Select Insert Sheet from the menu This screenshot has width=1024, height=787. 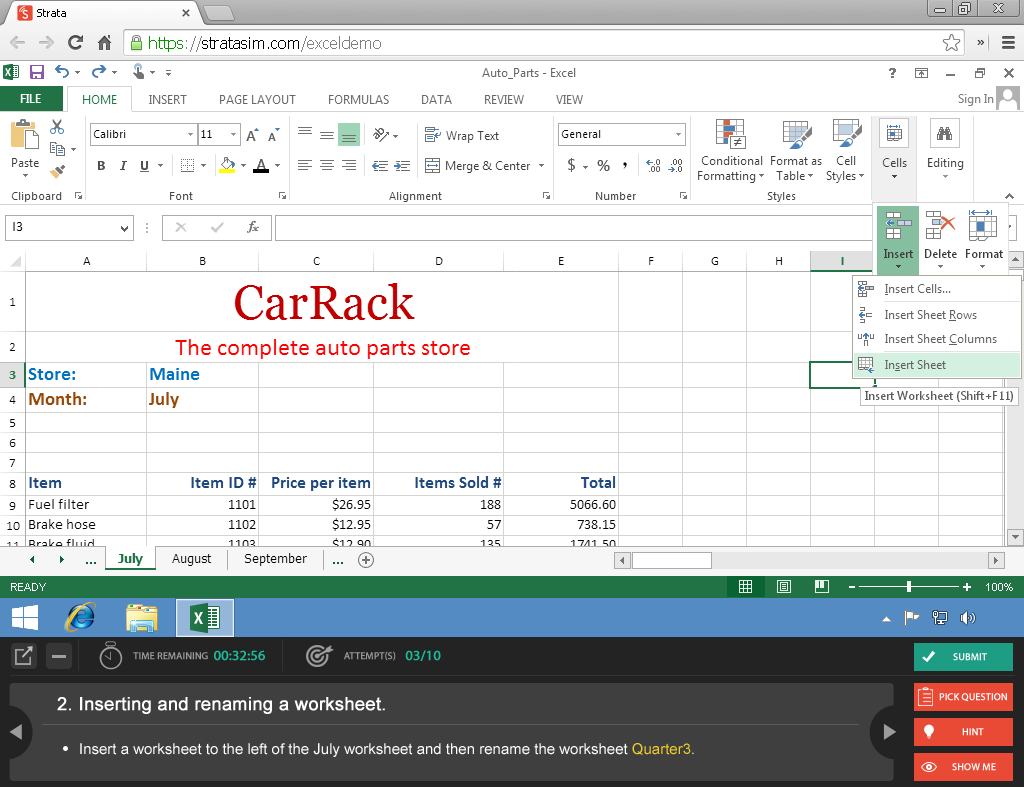pyautogui.click(x=936, y=365)
